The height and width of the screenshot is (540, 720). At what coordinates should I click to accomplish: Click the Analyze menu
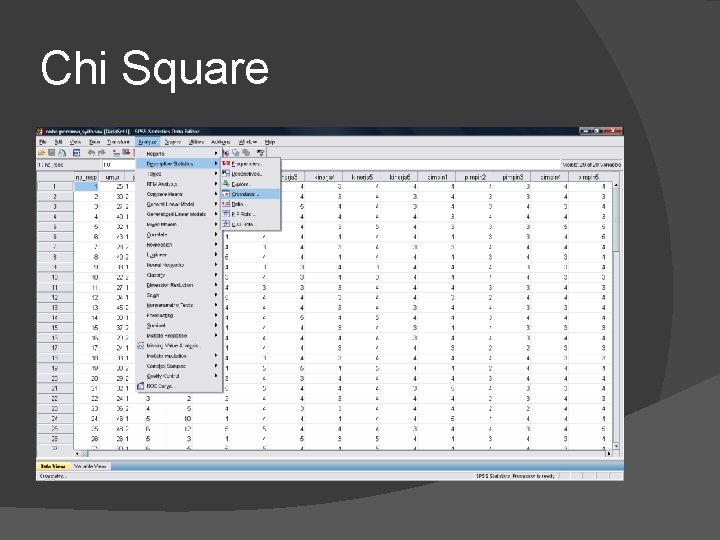coord(147,142)
